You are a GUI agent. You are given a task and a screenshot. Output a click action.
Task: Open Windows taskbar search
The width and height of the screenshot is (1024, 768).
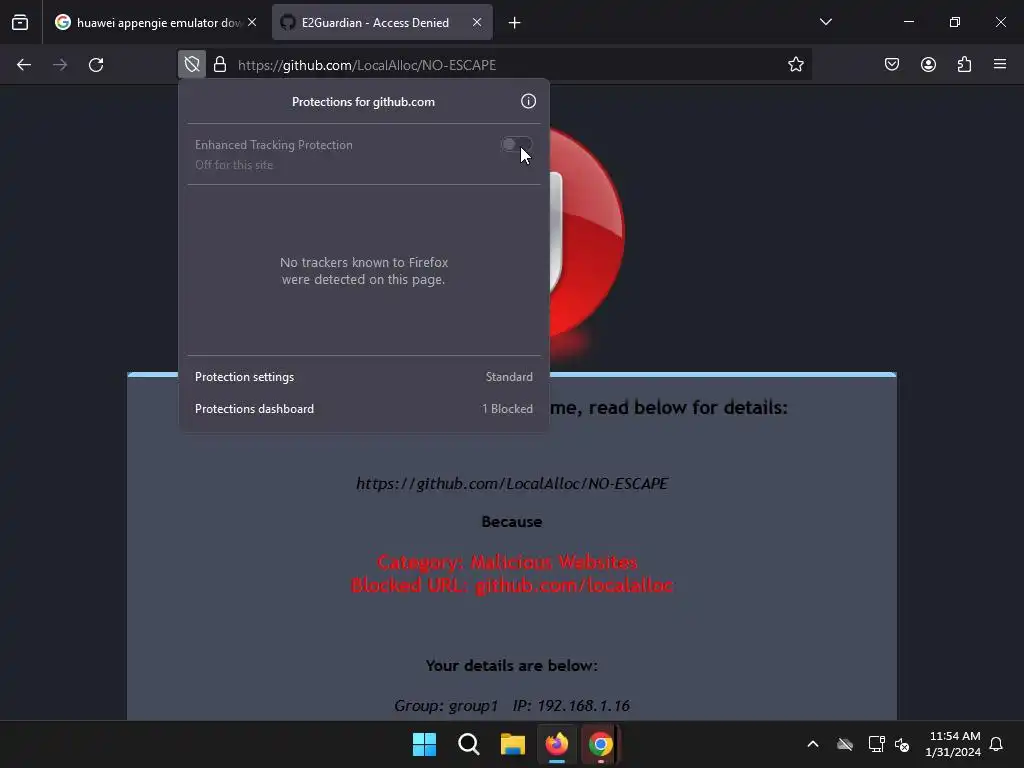point(469,744)
